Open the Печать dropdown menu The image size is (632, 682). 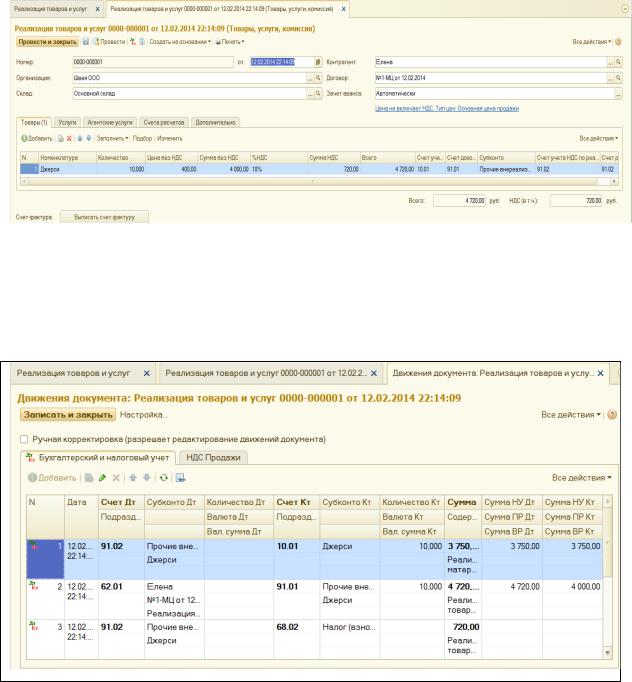230,42
